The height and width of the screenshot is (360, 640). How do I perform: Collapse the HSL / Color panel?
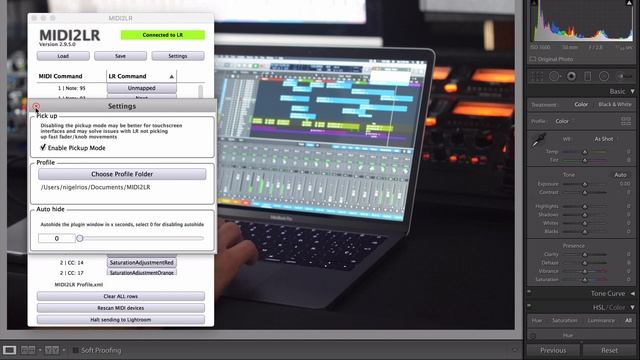pyautogui.click(x=632, y=307)
